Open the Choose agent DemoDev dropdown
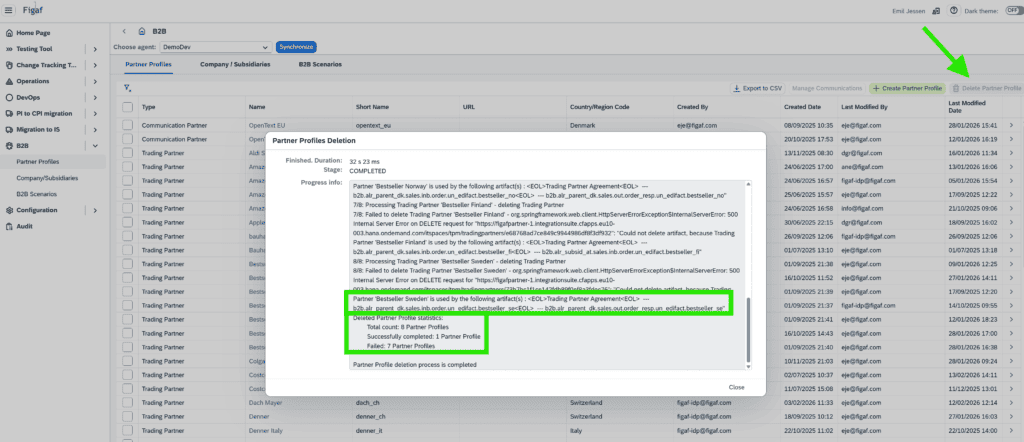The width and height of the screenshot is (1024, 442). (215, 47)
